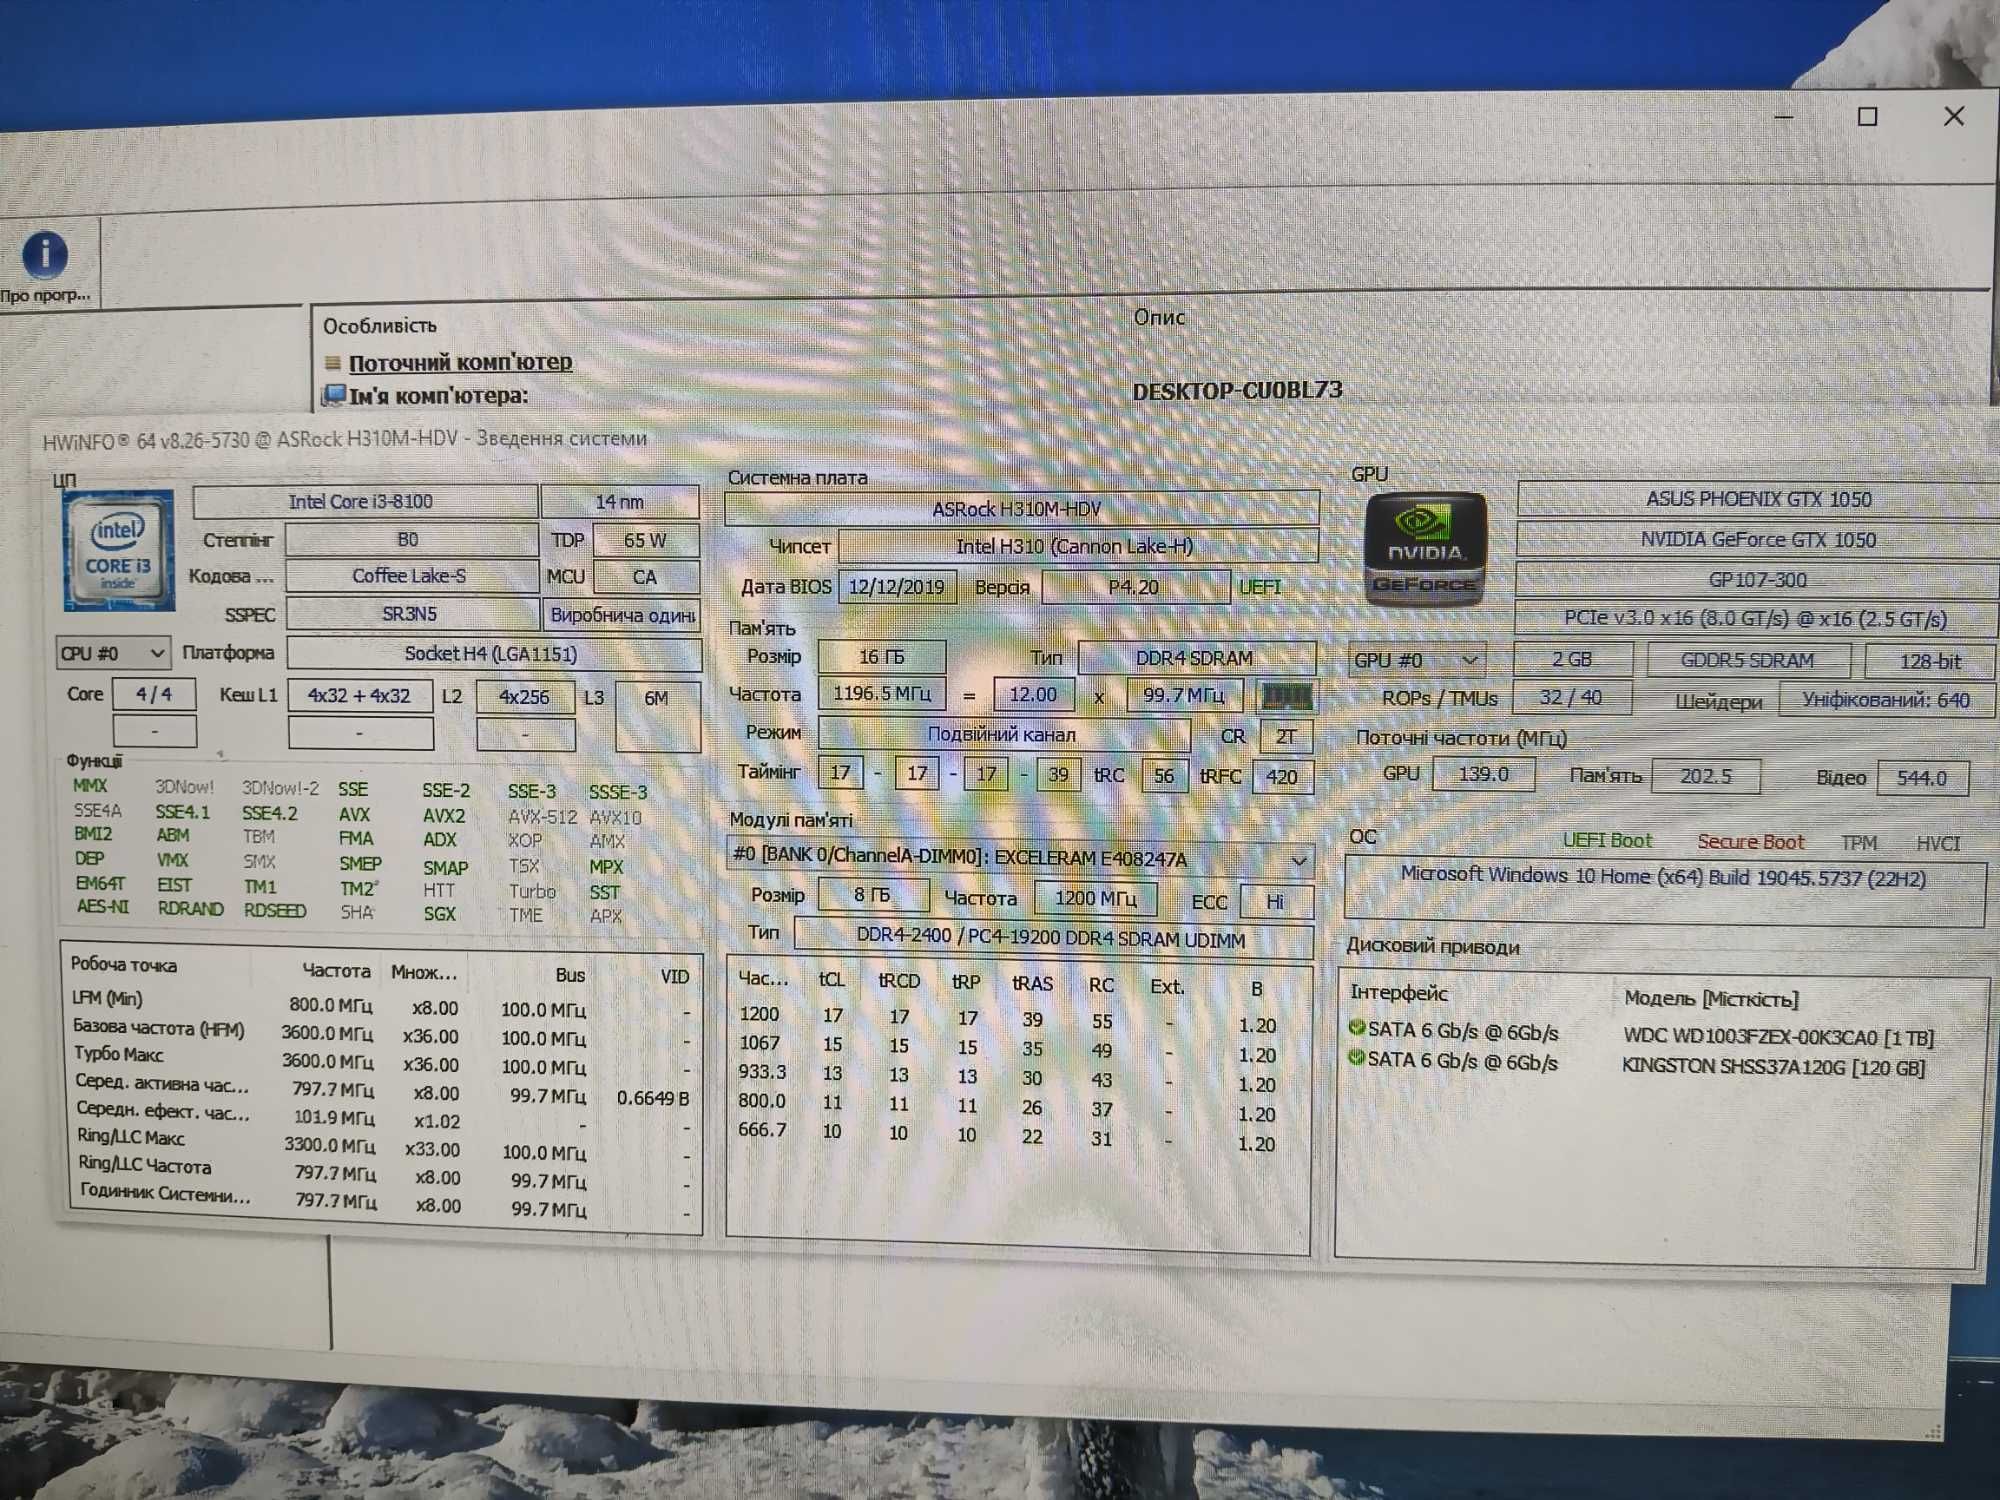
Task: Click the GP107-300 GPU chip field
Action: (x=1758, y=580)
